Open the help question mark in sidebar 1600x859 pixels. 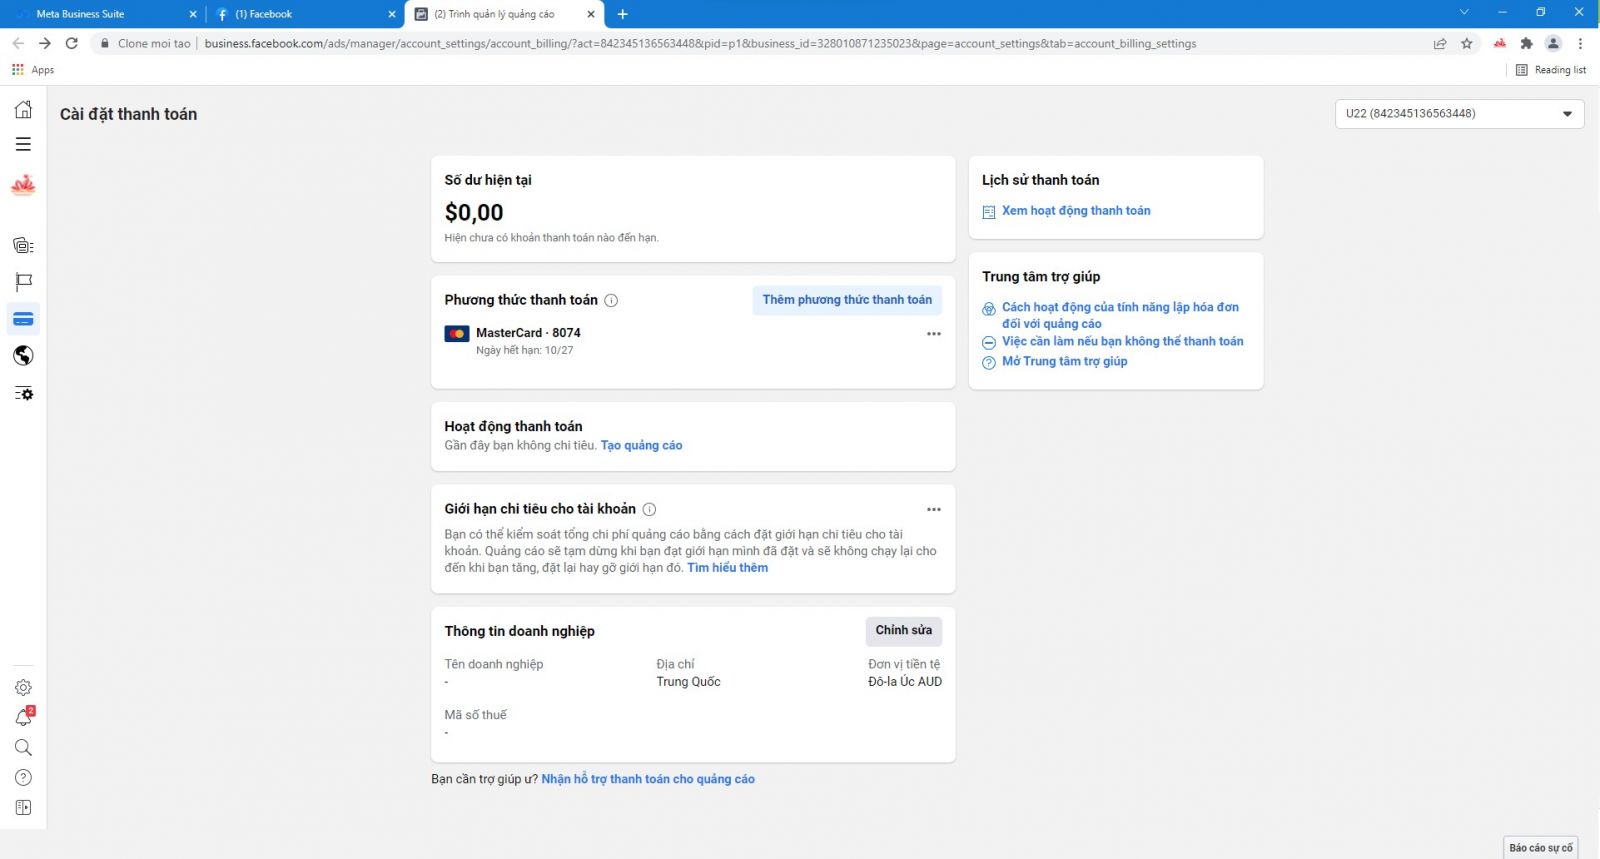click(x=23, y=777)
